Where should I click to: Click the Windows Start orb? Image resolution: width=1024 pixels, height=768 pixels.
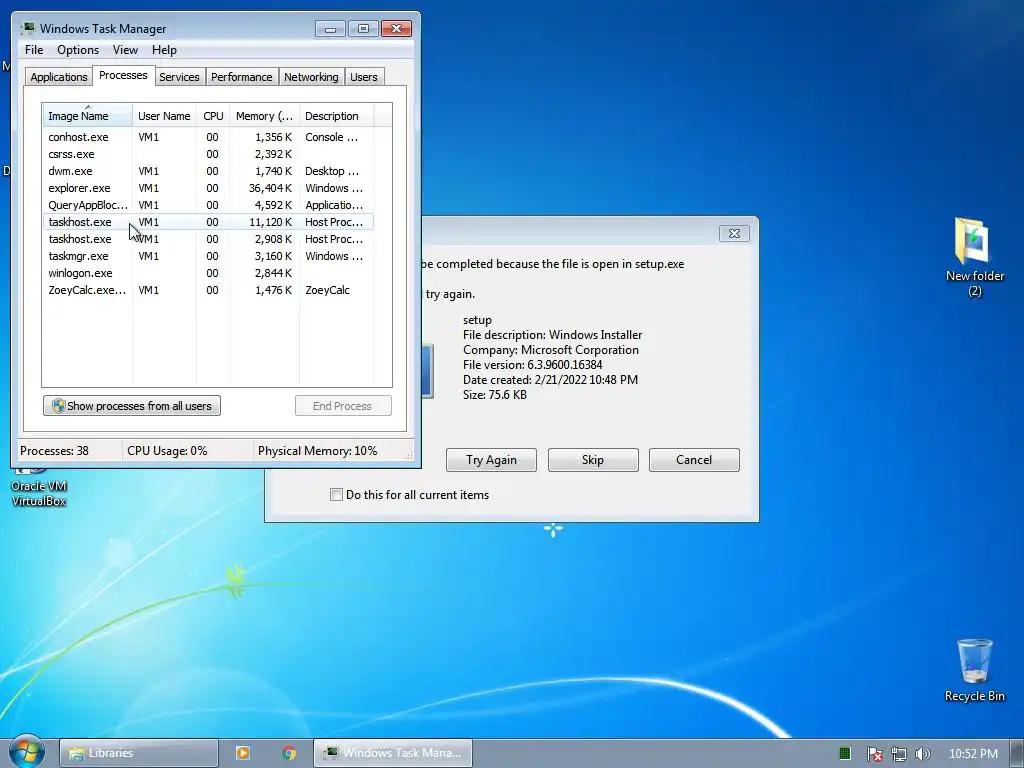click(x=26, y=752)
